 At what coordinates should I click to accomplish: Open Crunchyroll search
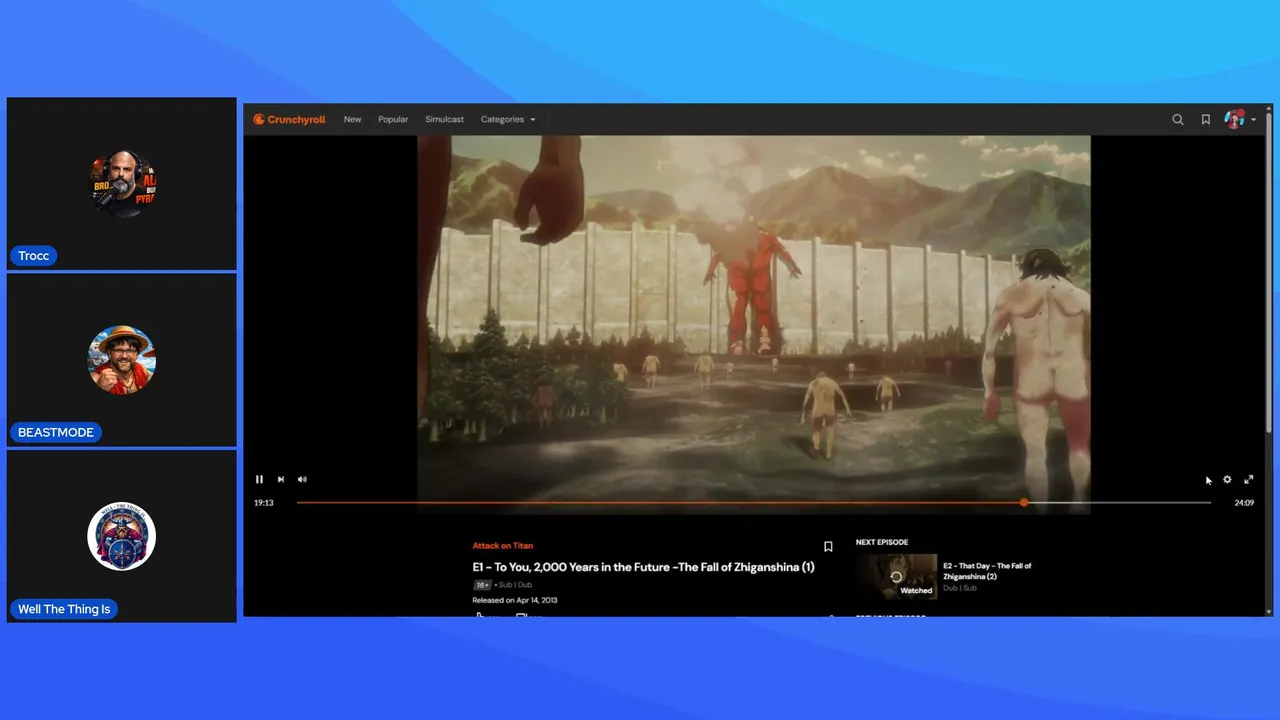click(x=1178, y=119)
